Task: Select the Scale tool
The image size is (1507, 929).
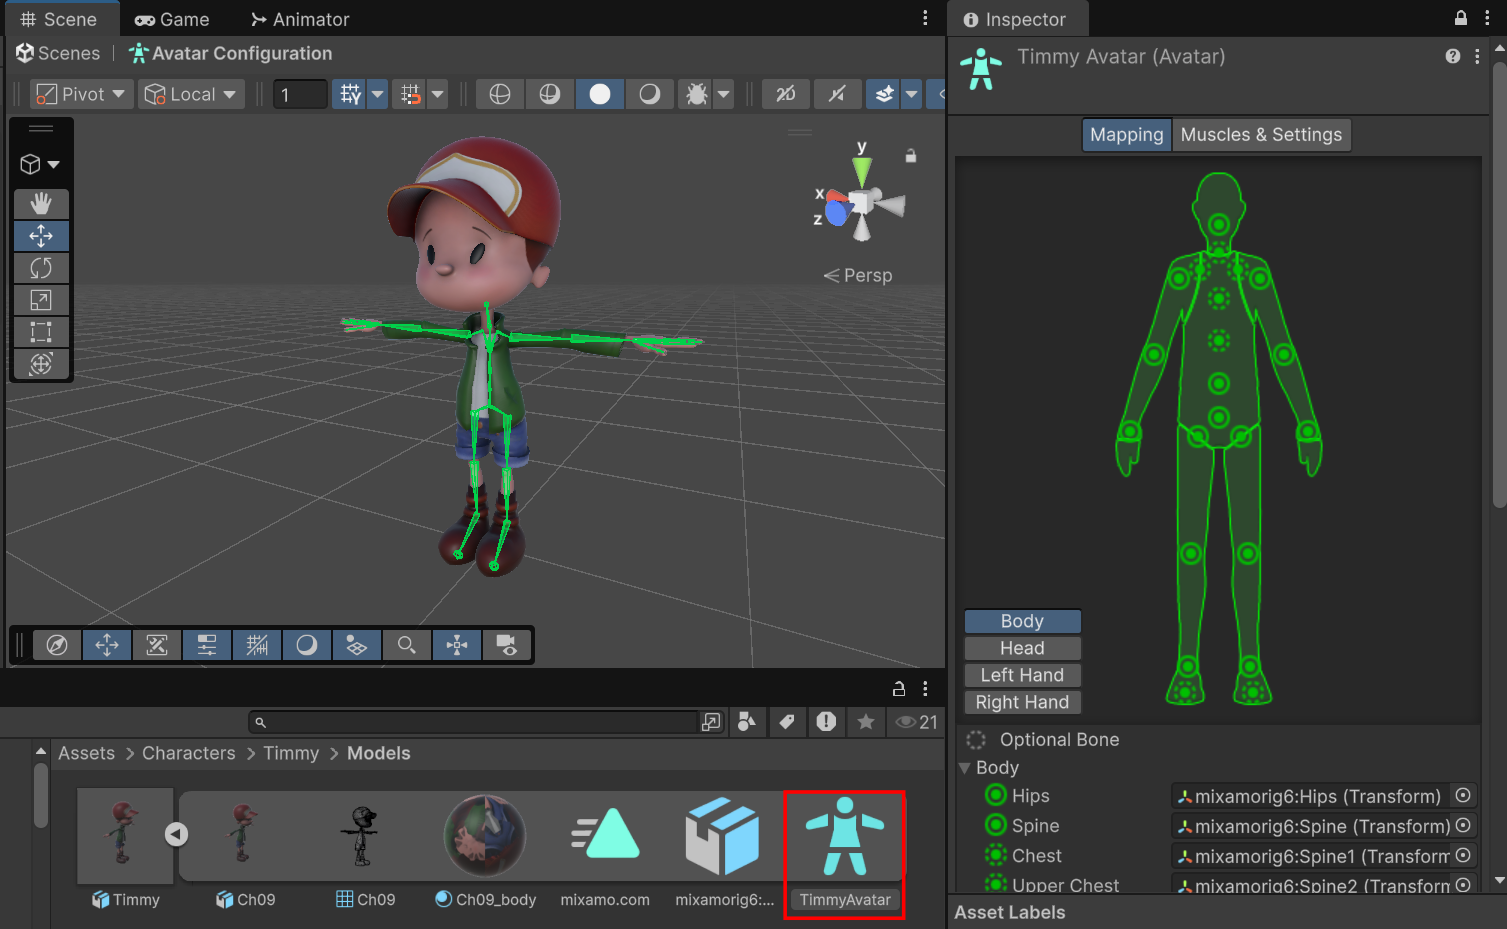Action: 41,300
